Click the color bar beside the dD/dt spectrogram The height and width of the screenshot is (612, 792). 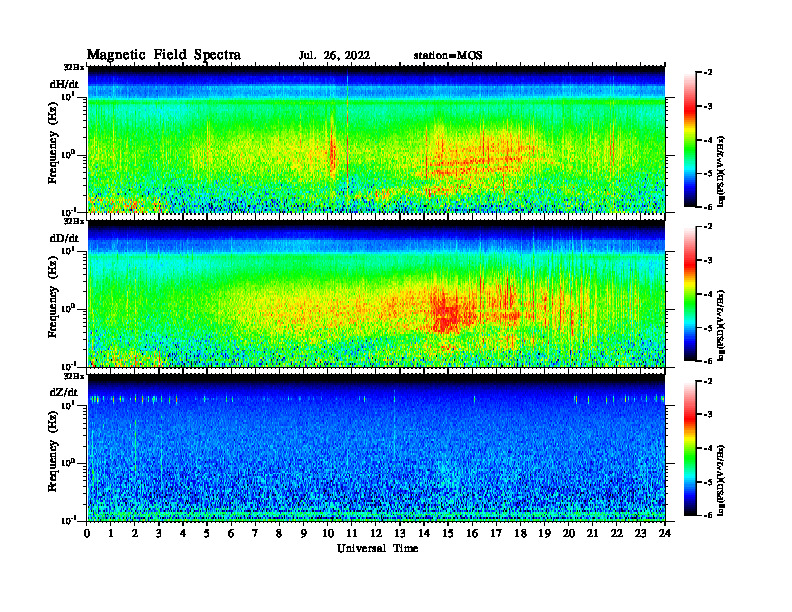pyautogui.click(x=690, y=293)
